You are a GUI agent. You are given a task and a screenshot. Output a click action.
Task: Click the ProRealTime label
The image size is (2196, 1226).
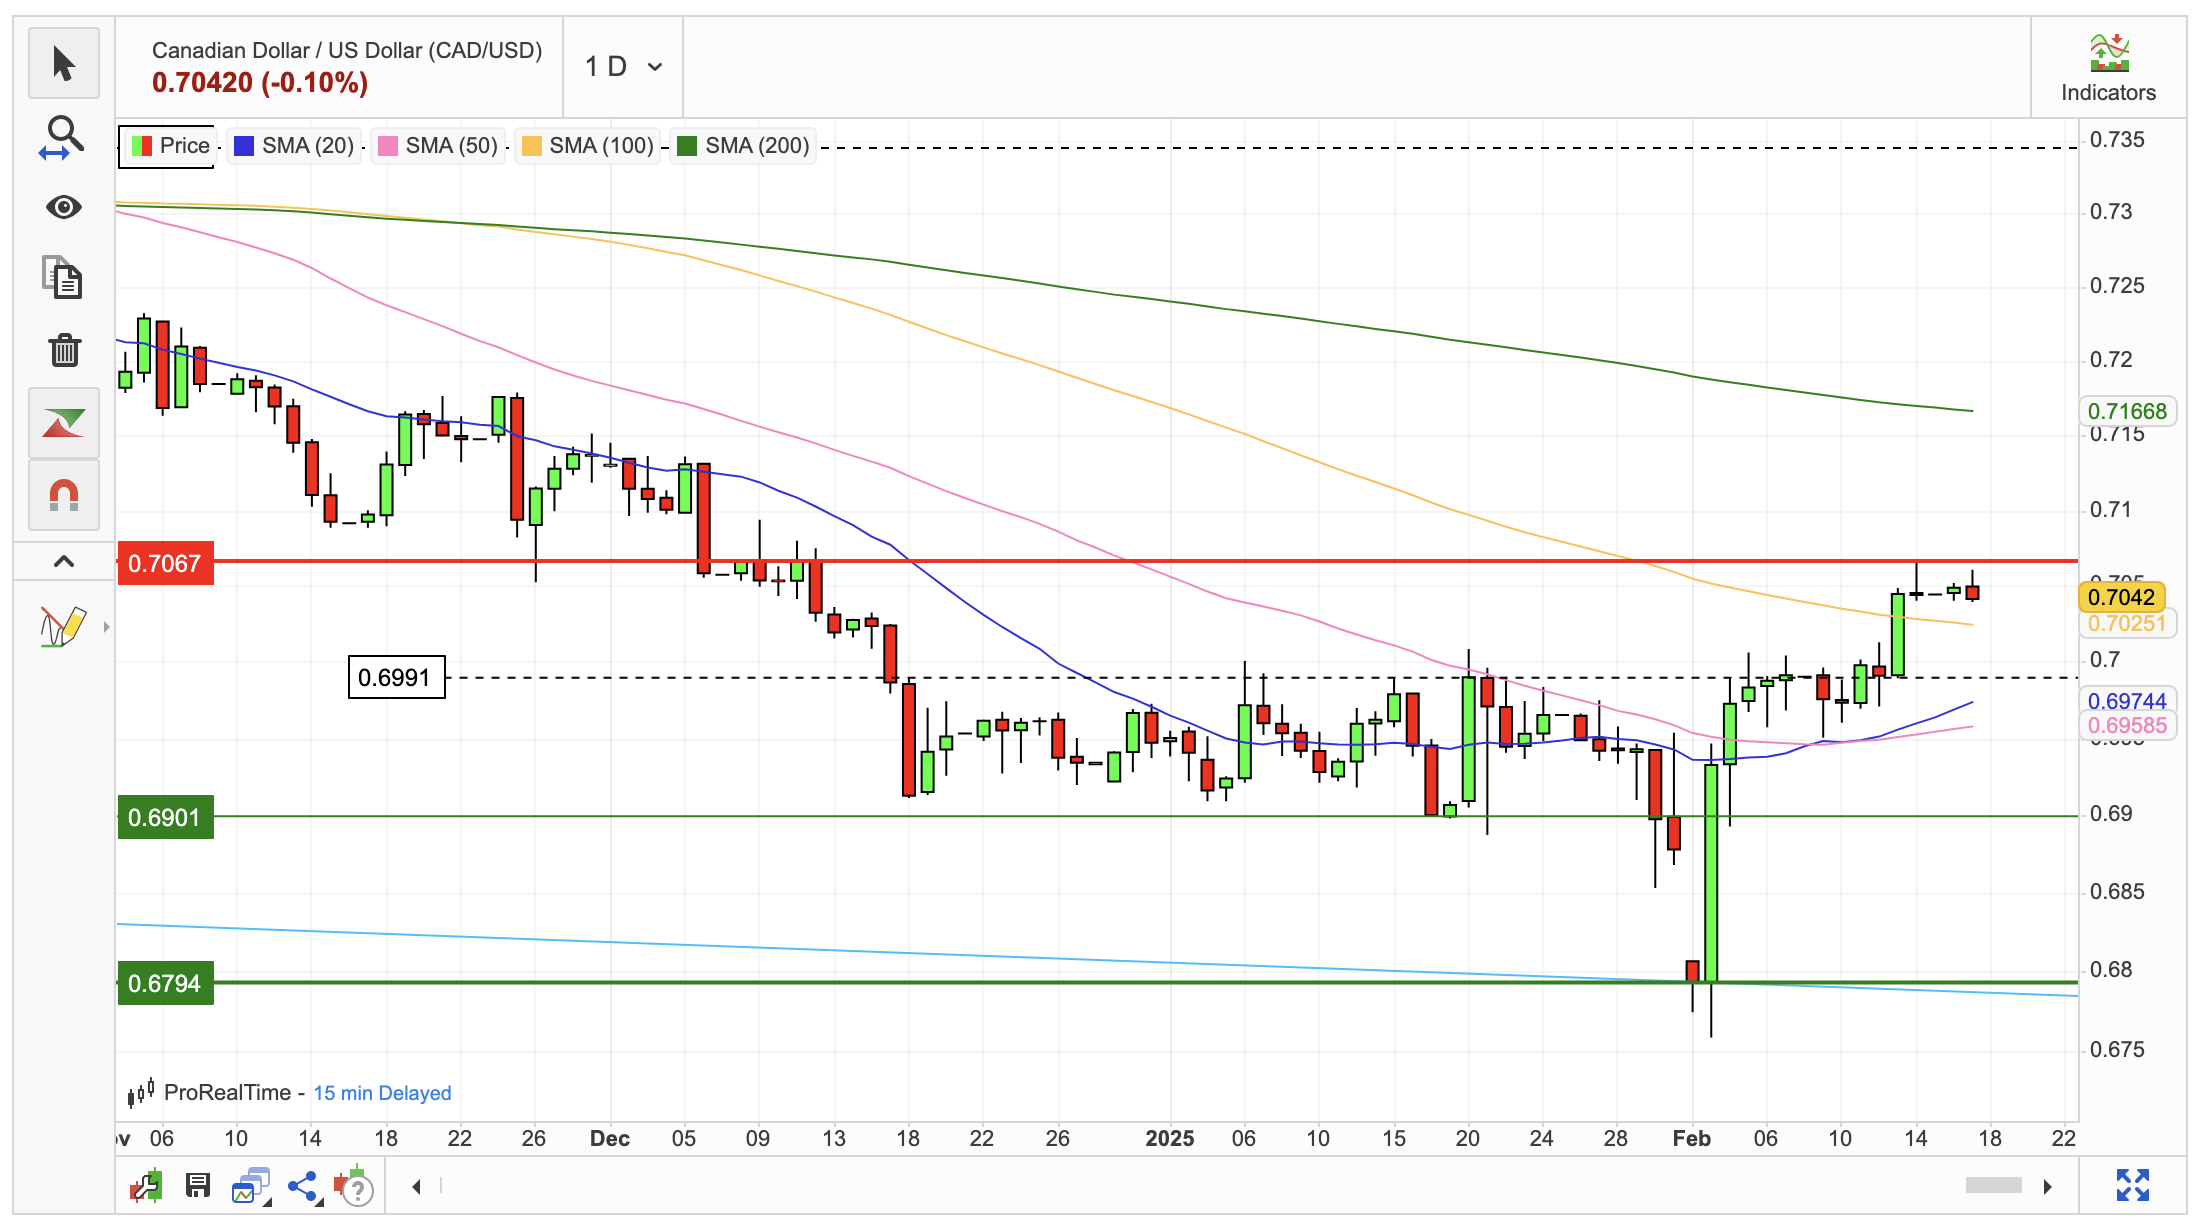click(227, 1093)
